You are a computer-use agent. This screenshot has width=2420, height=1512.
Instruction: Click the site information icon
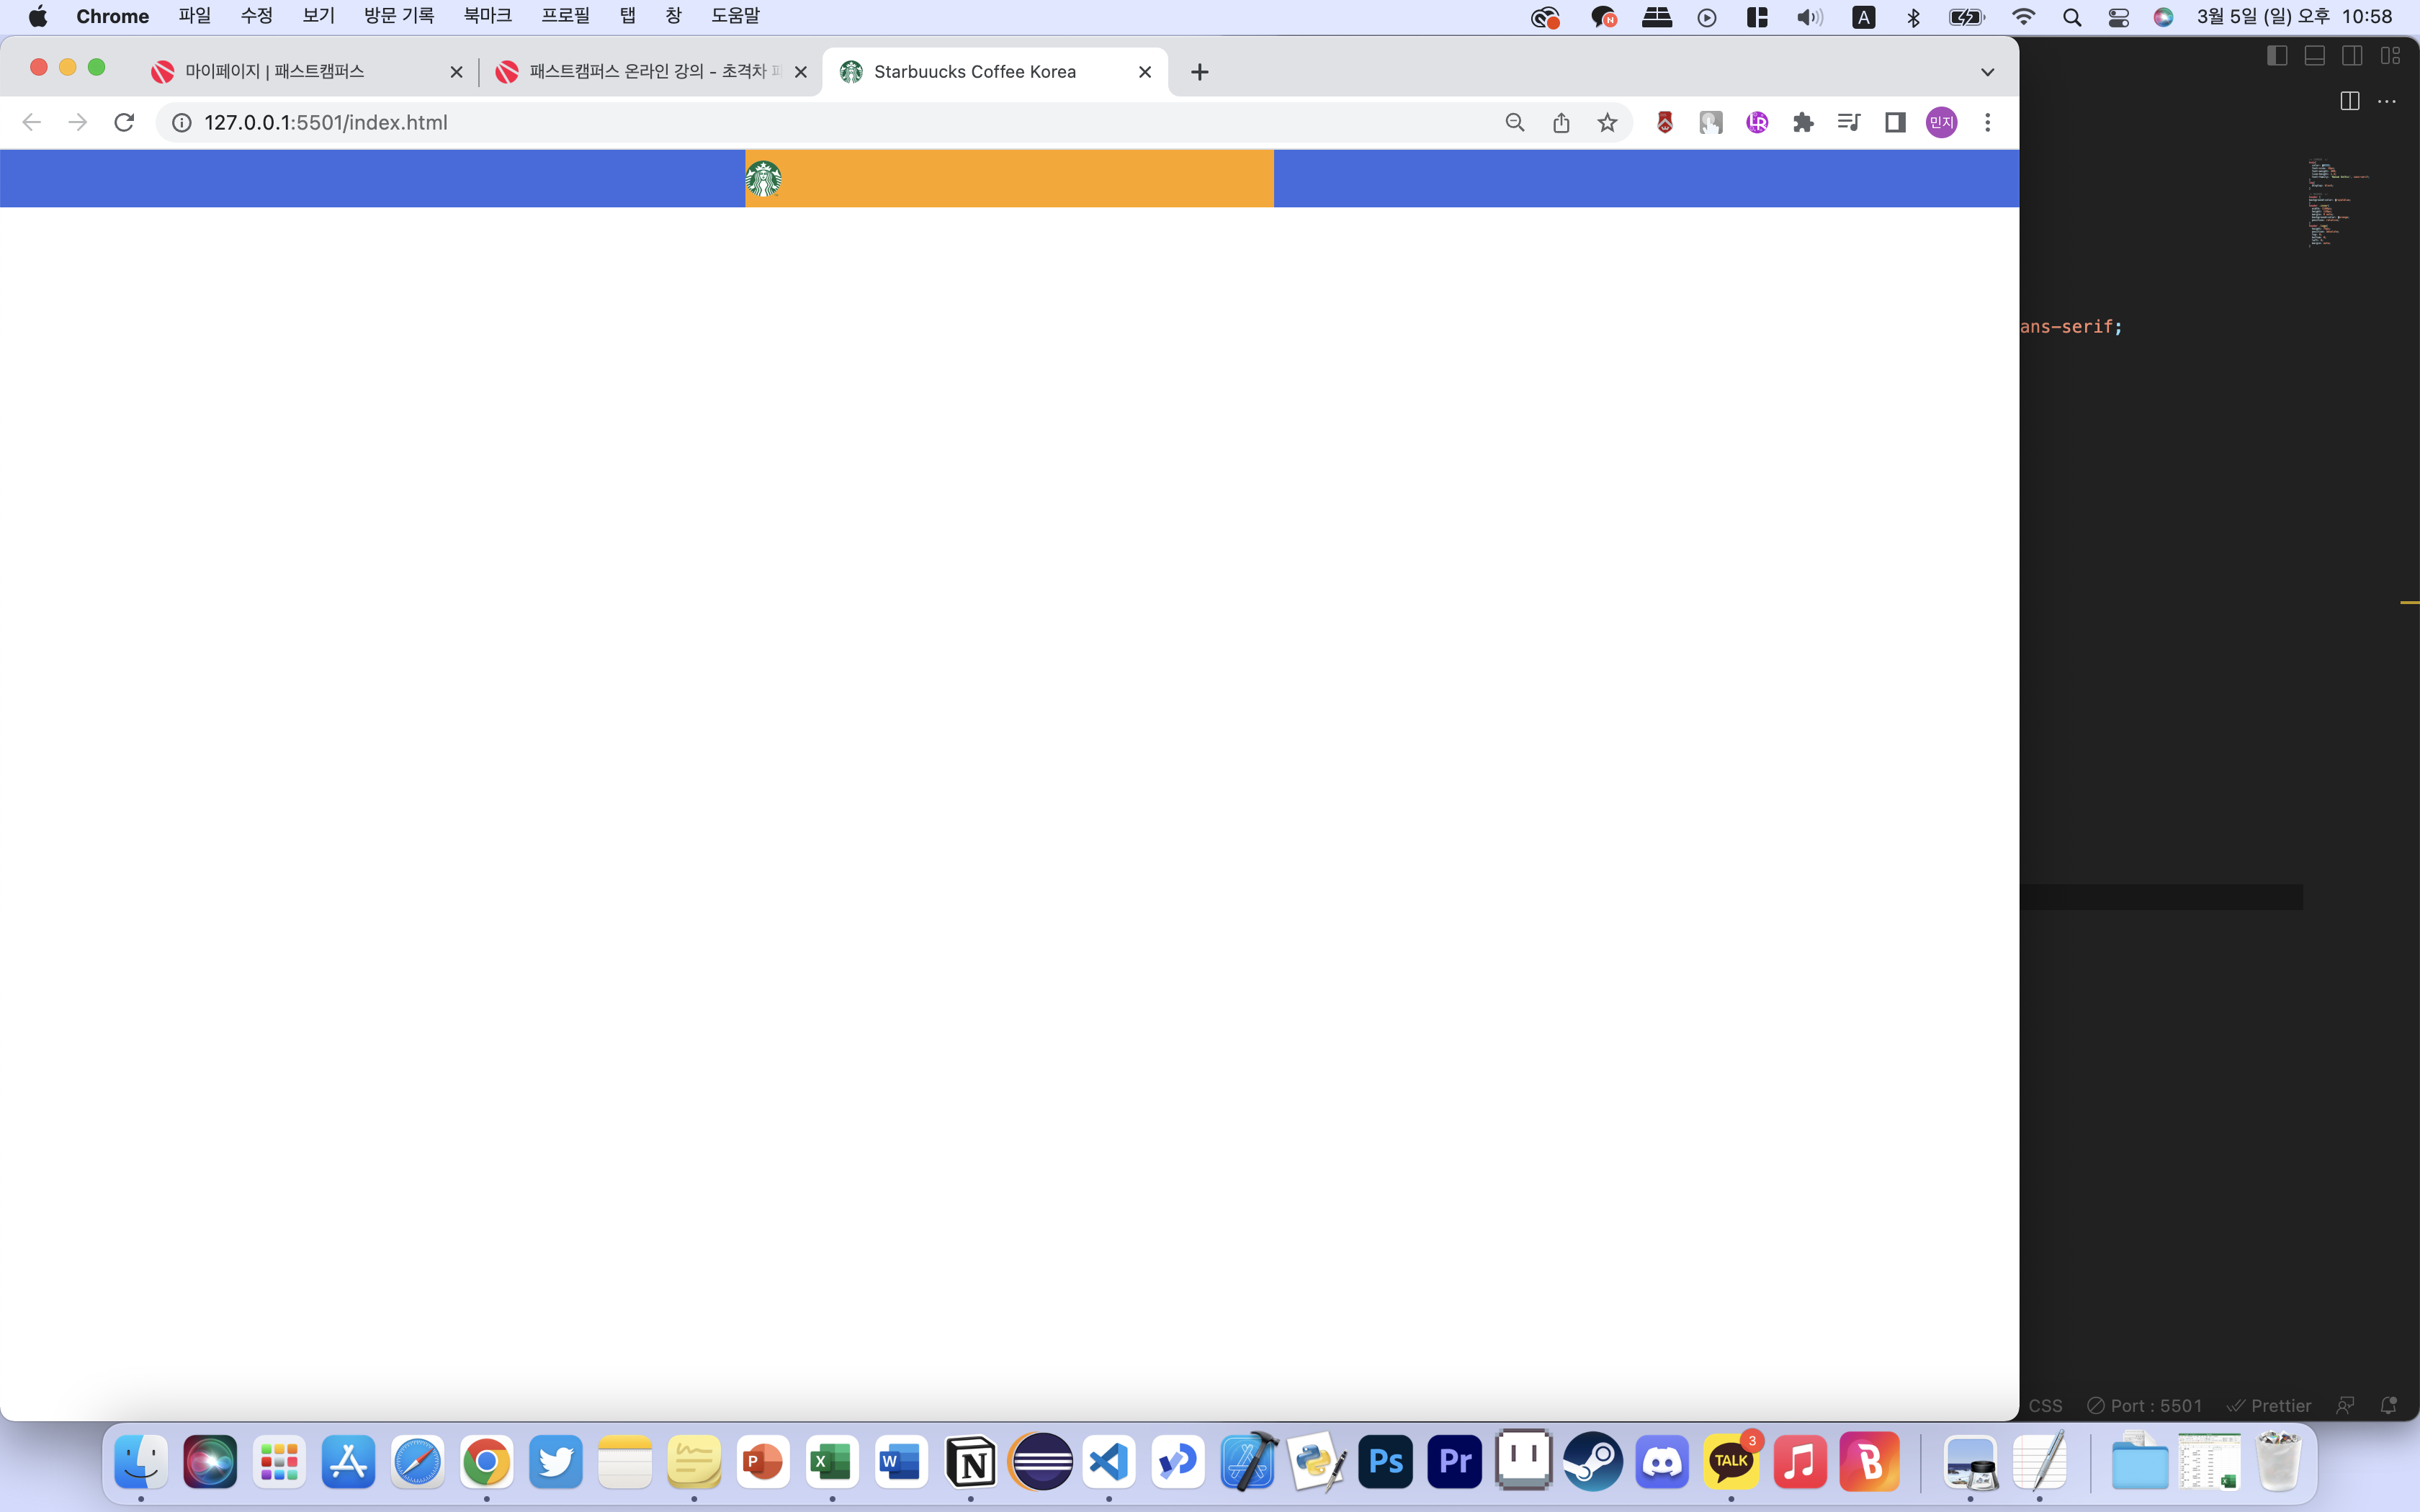pos(182,122)
